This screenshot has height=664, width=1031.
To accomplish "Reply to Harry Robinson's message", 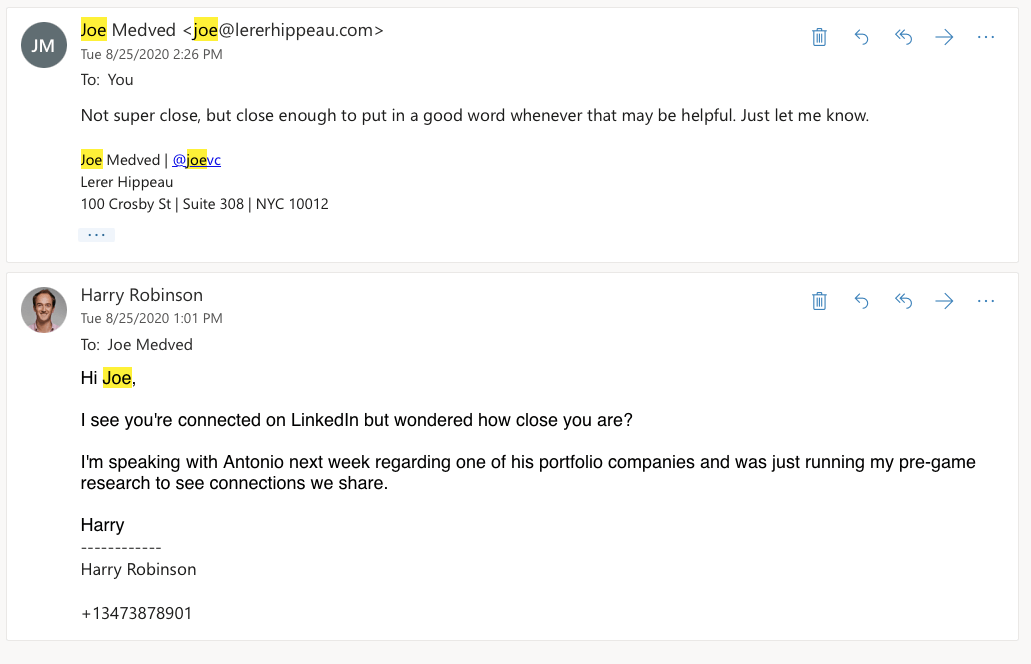I will 861,301.
